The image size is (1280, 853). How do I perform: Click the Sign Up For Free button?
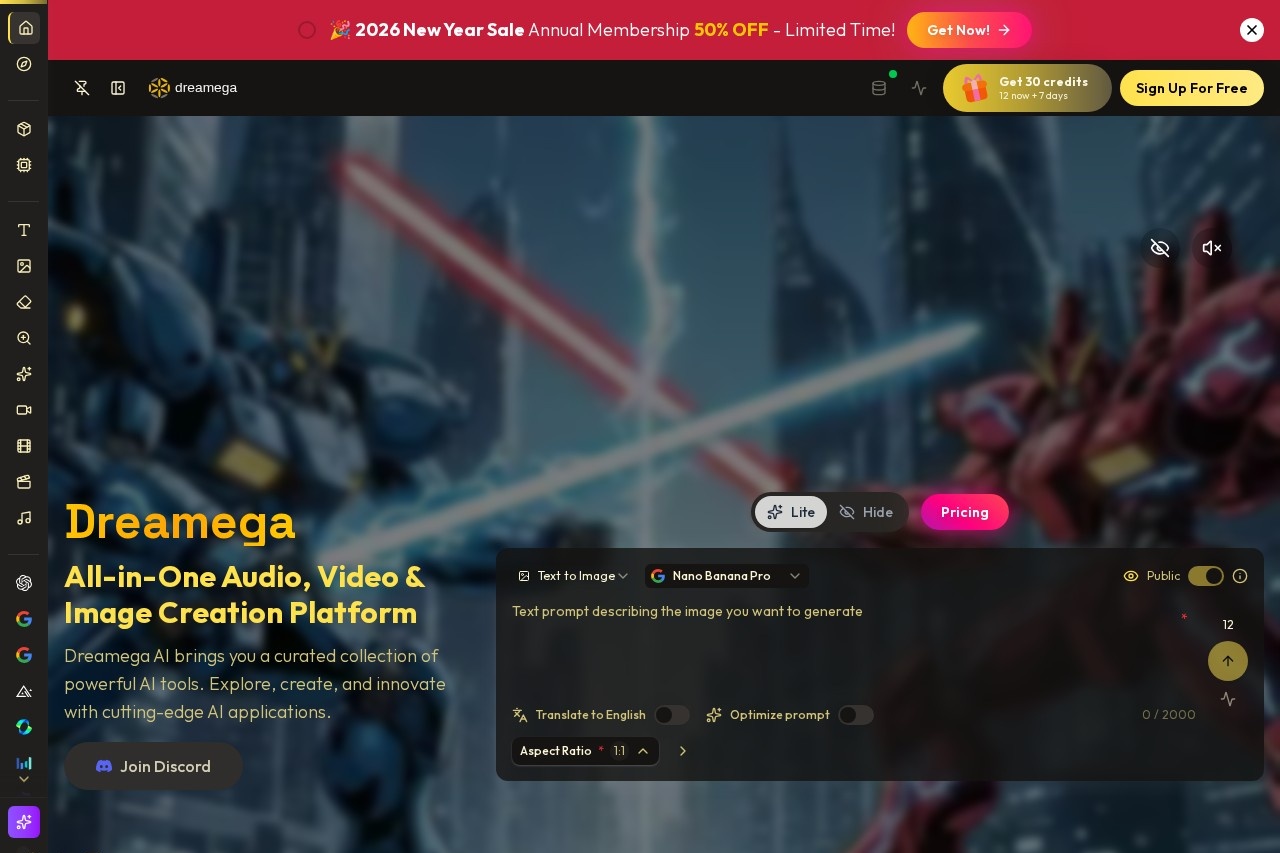(1192, 88)
